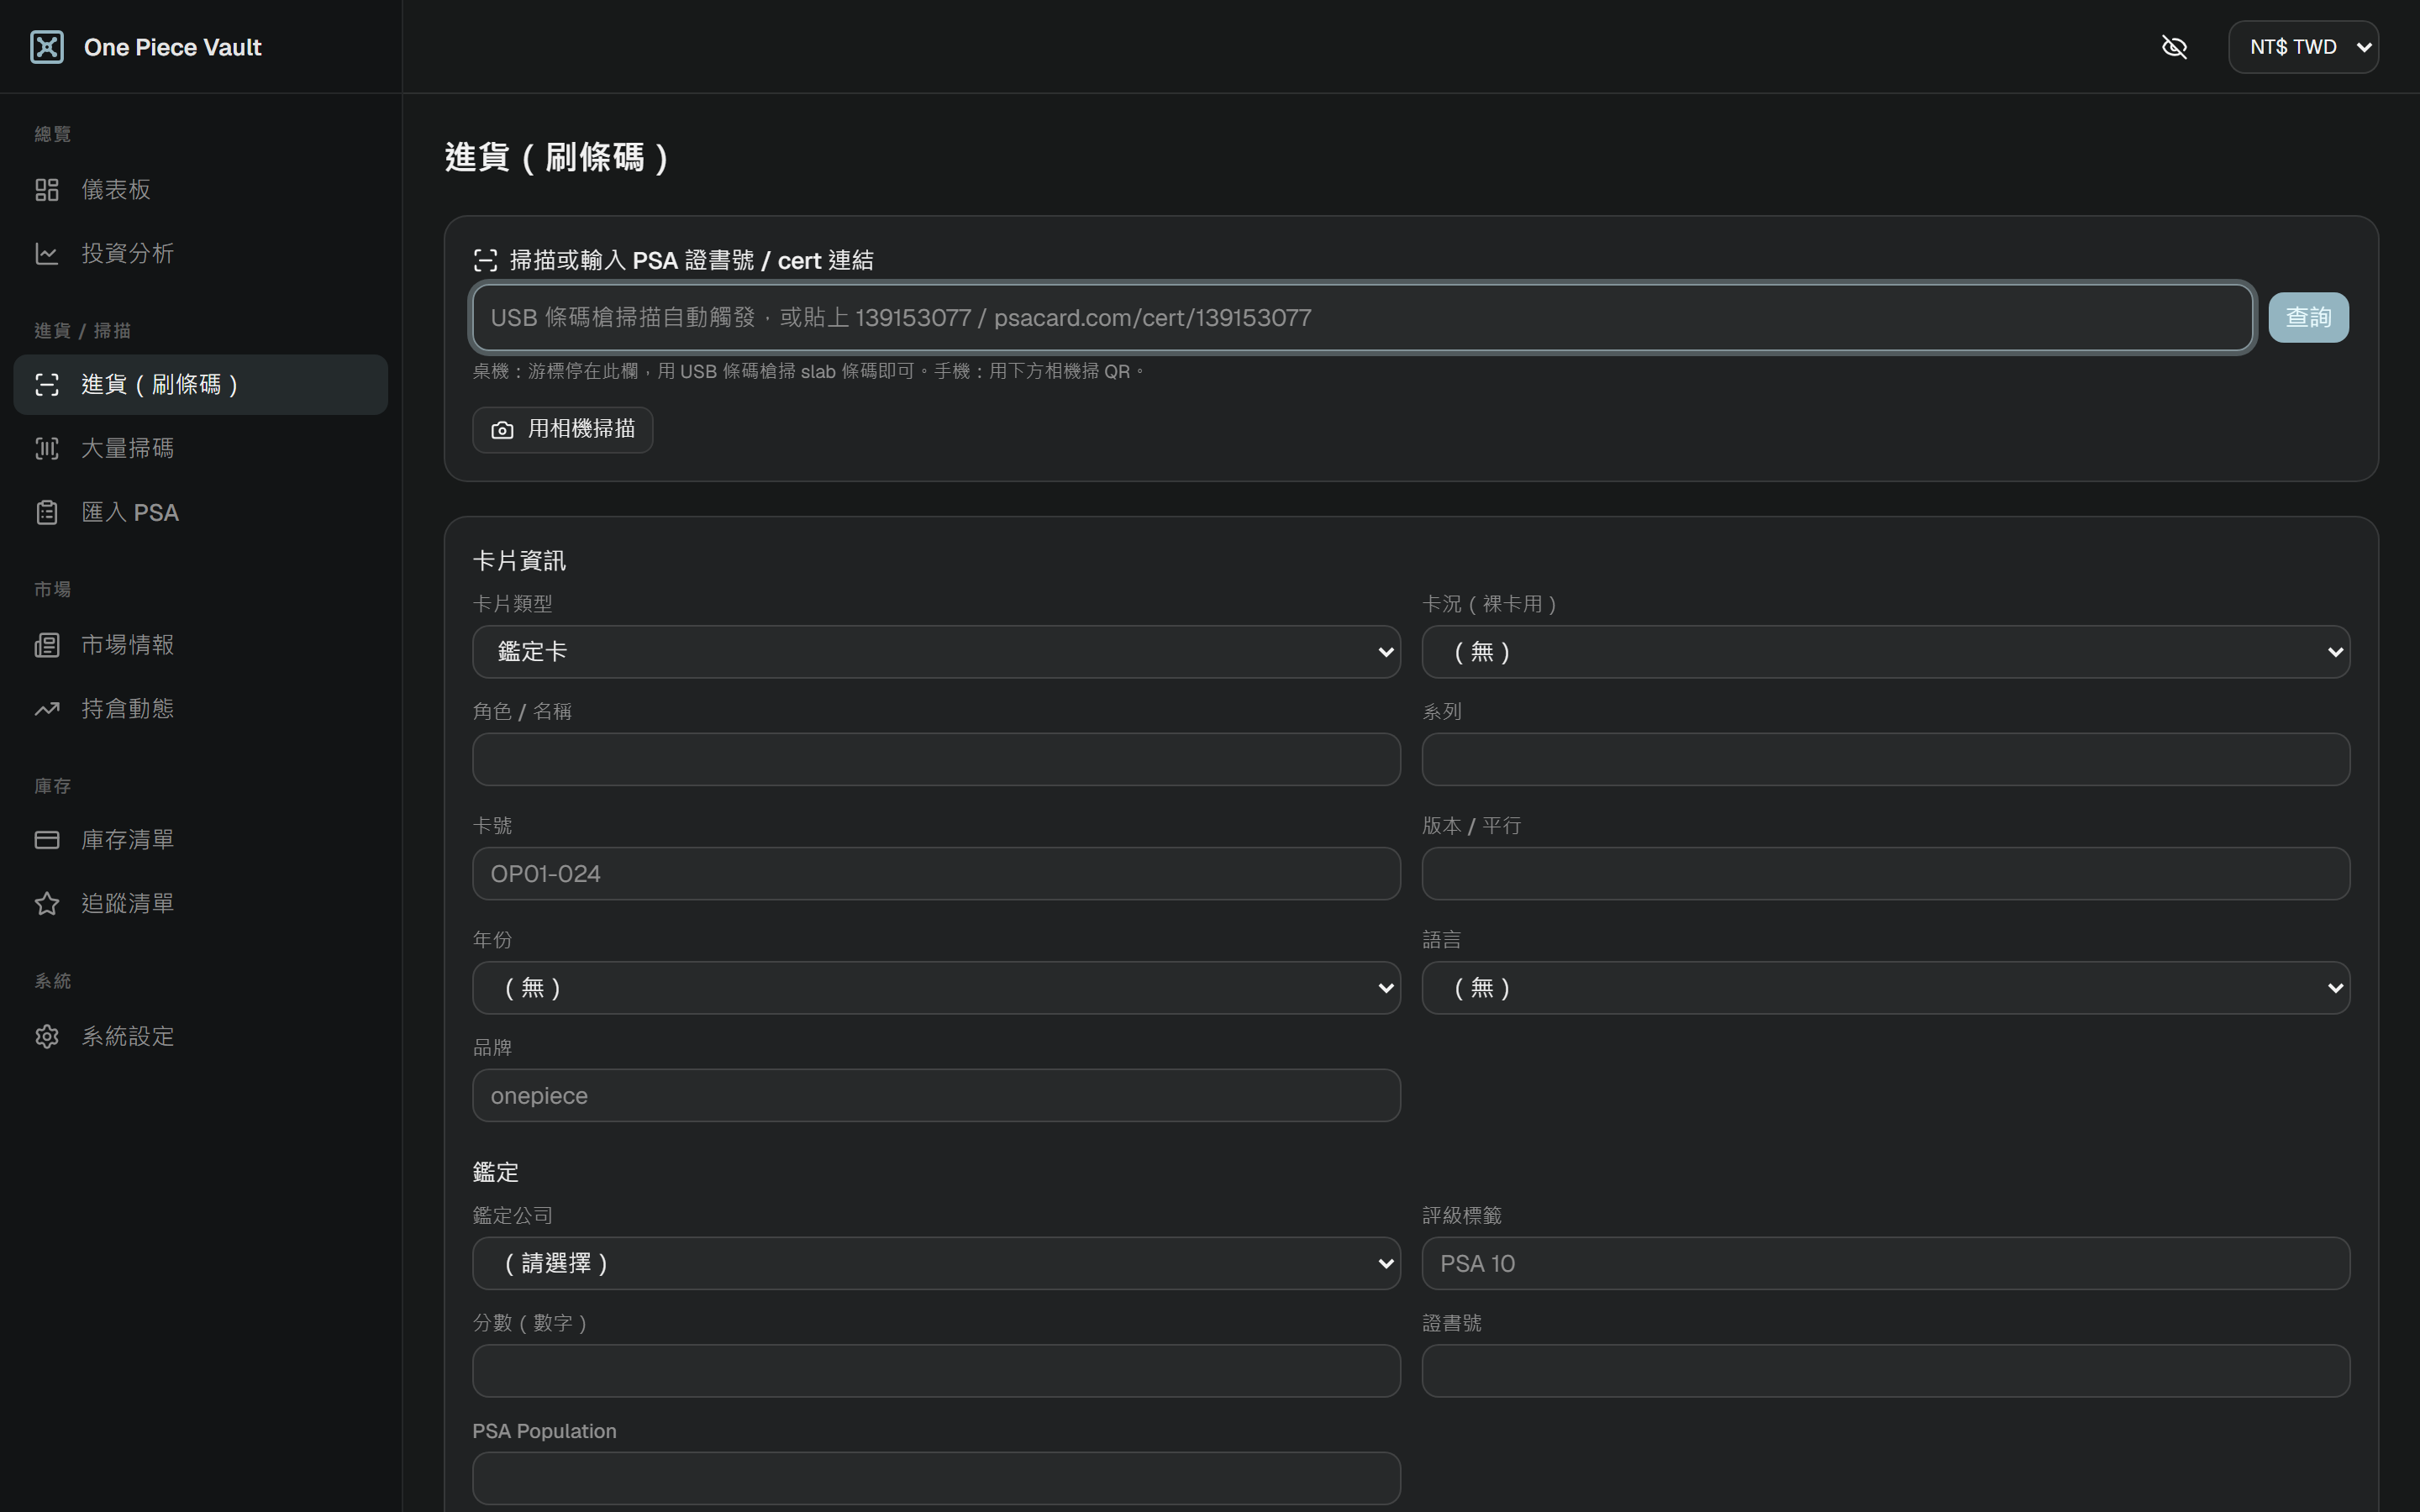This screenshot has width=2420, height=1512.
Task: Click the 系列 input field
Action: (1886, 760)
